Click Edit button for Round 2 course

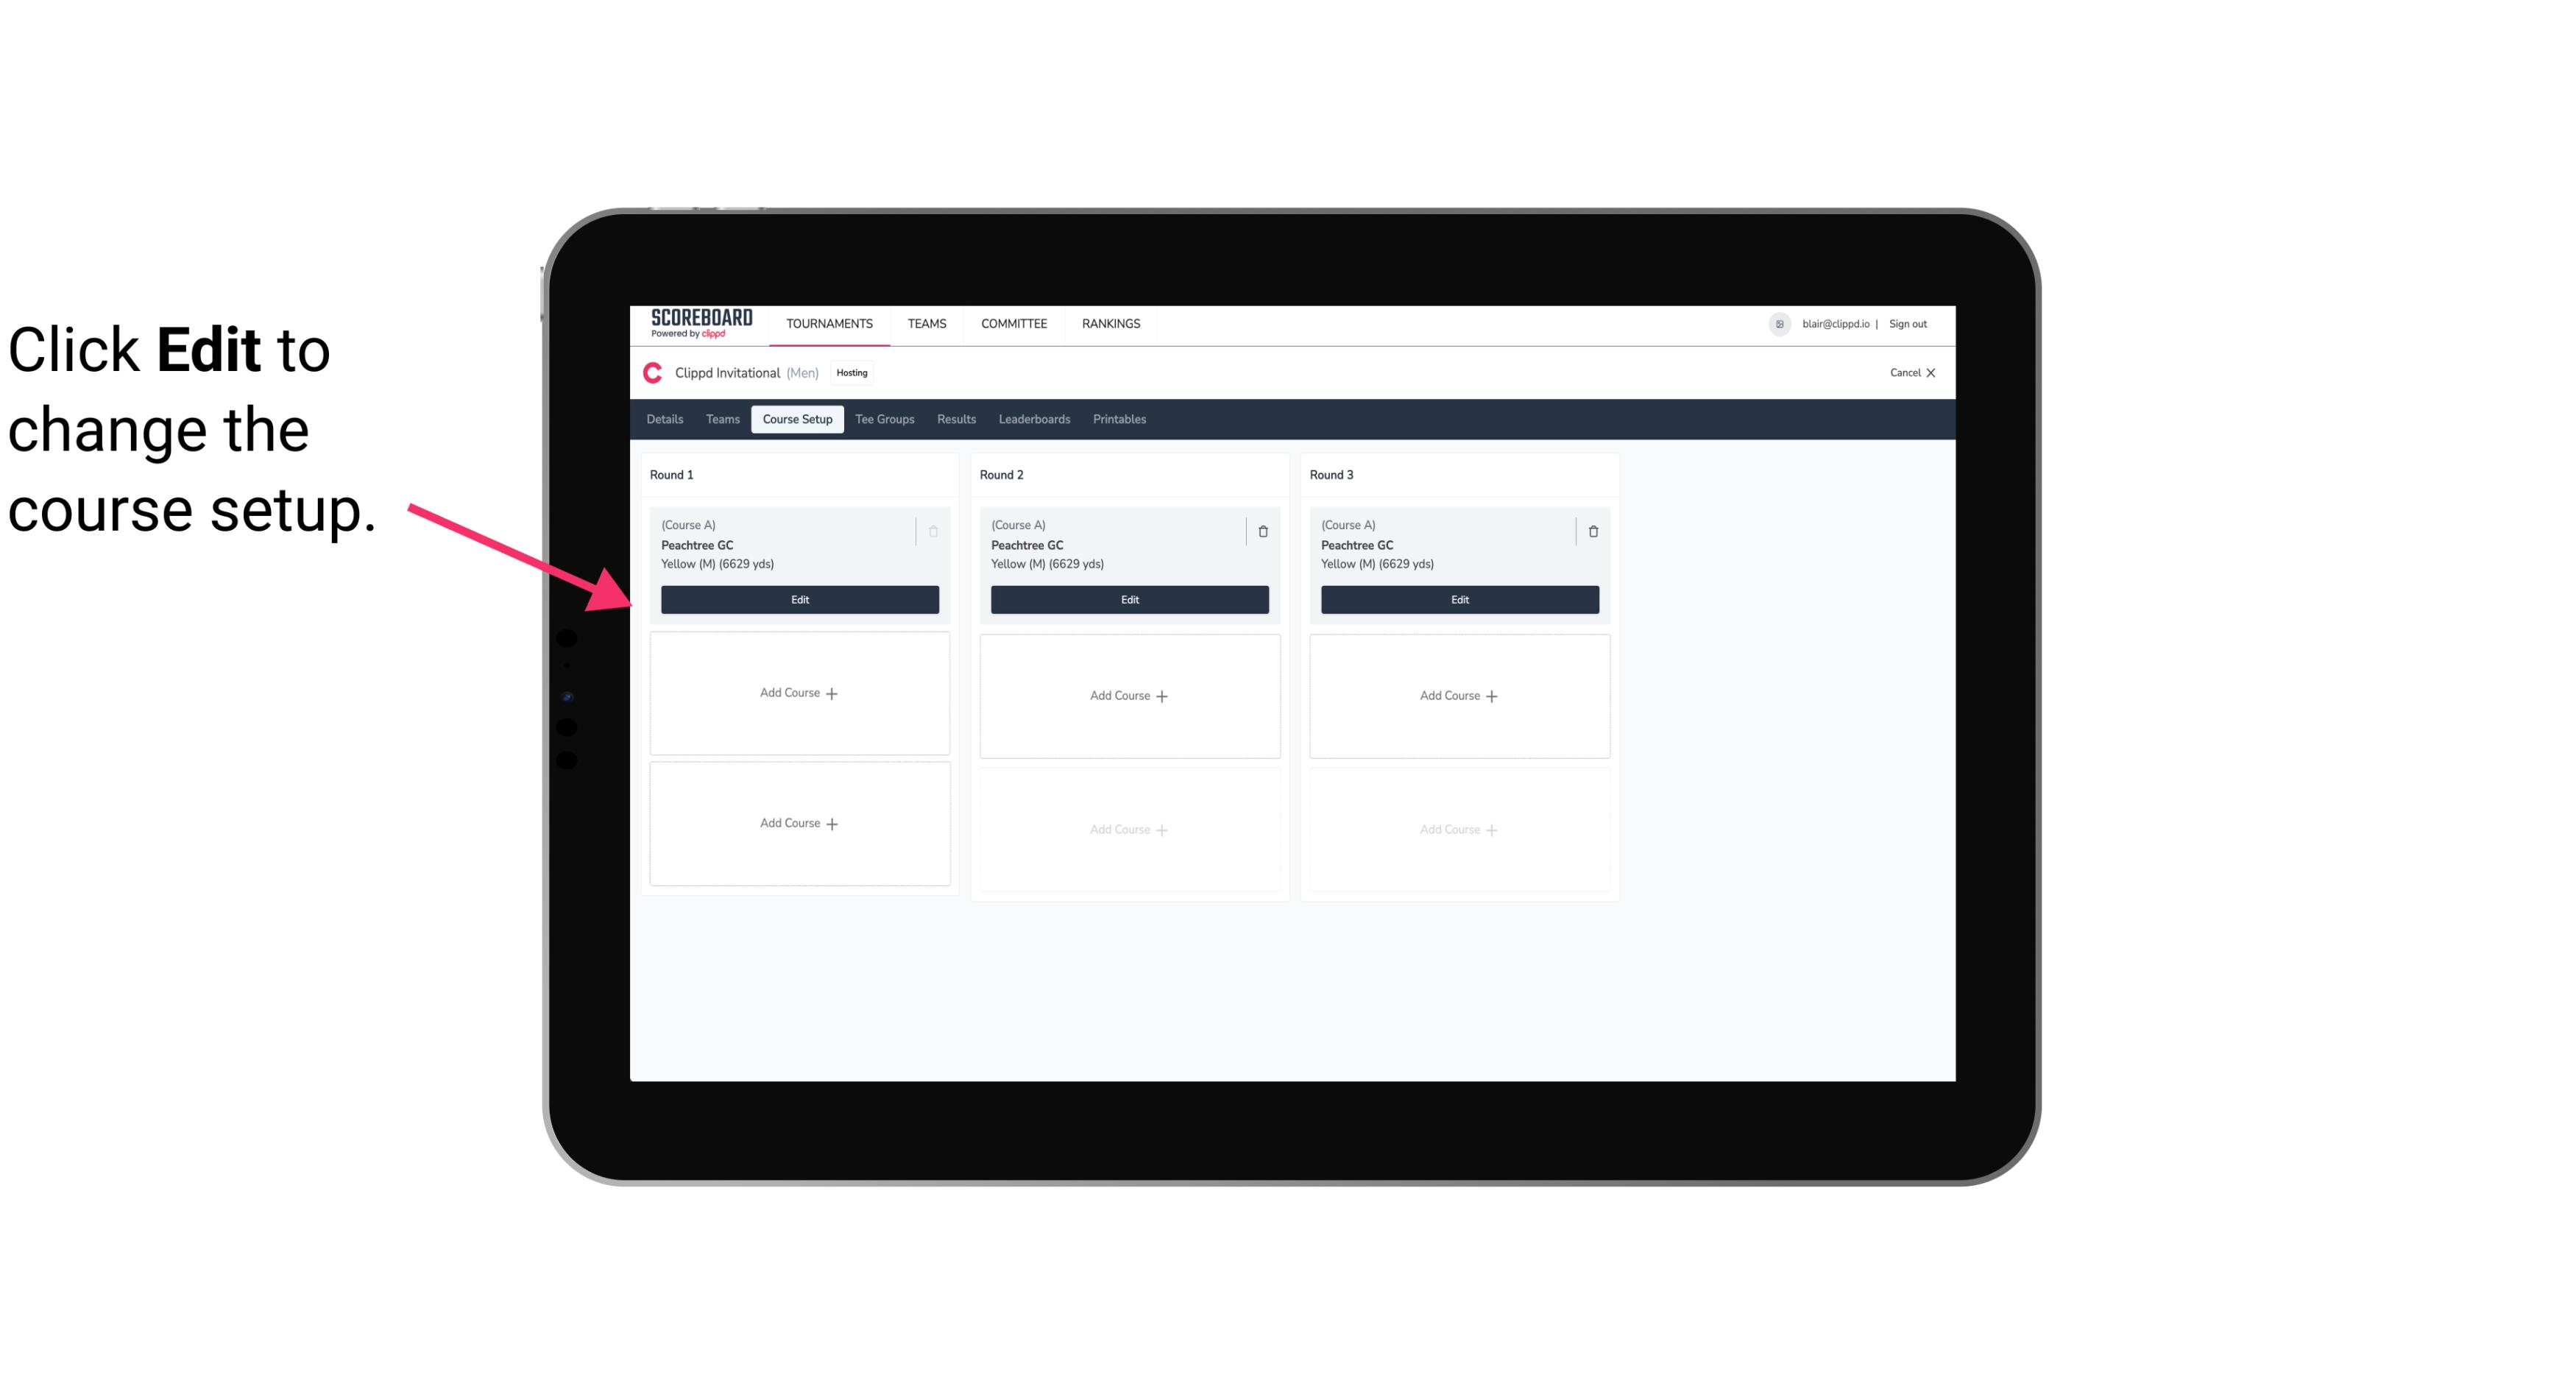(1128, 598)
